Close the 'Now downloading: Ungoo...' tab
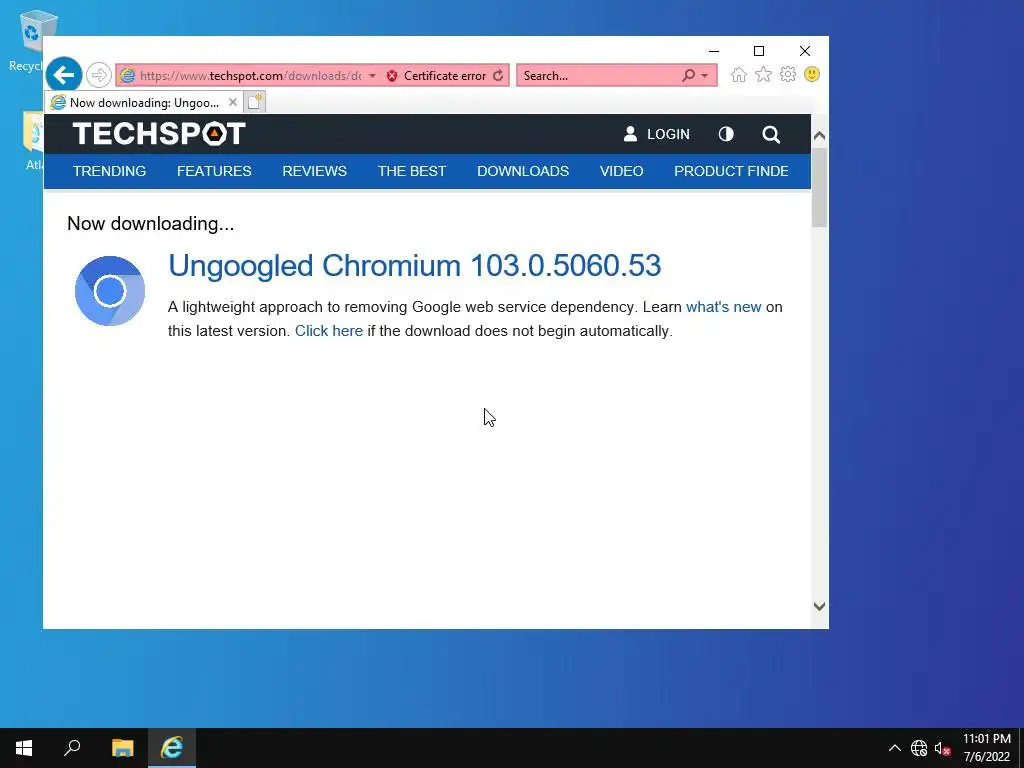This screenshot has height=768, width=1024. pos(232,102)
